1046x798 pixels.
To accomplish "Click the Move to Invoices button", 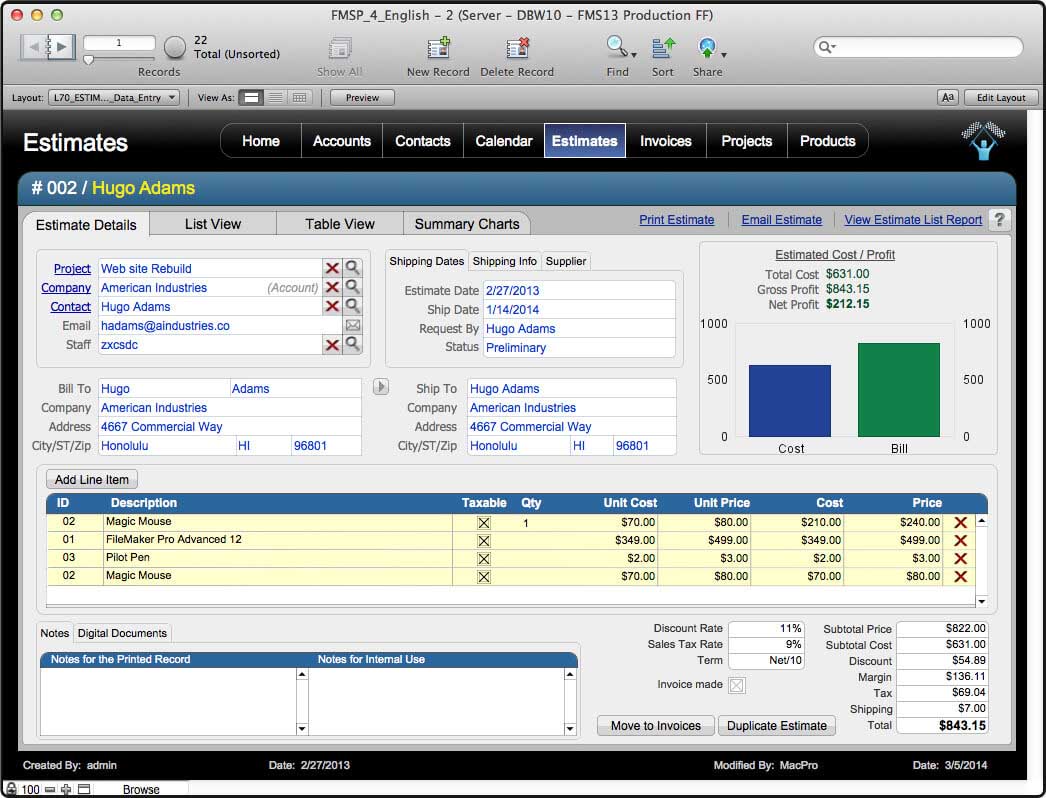I will [x=656, y=726].
